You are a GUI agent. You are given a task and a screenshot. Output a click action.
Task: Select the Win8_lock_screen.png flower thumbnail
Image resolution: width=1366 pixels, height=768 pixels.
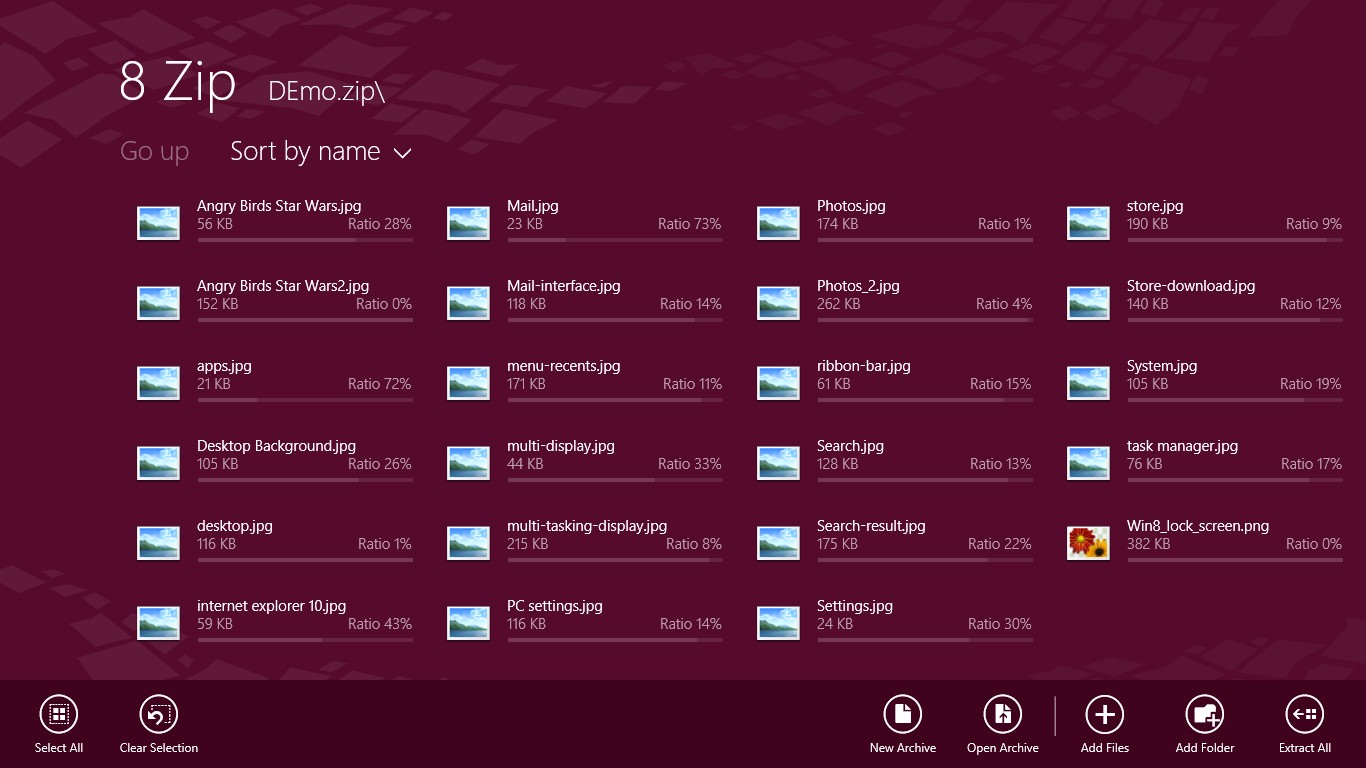[x=1088, y=543]
